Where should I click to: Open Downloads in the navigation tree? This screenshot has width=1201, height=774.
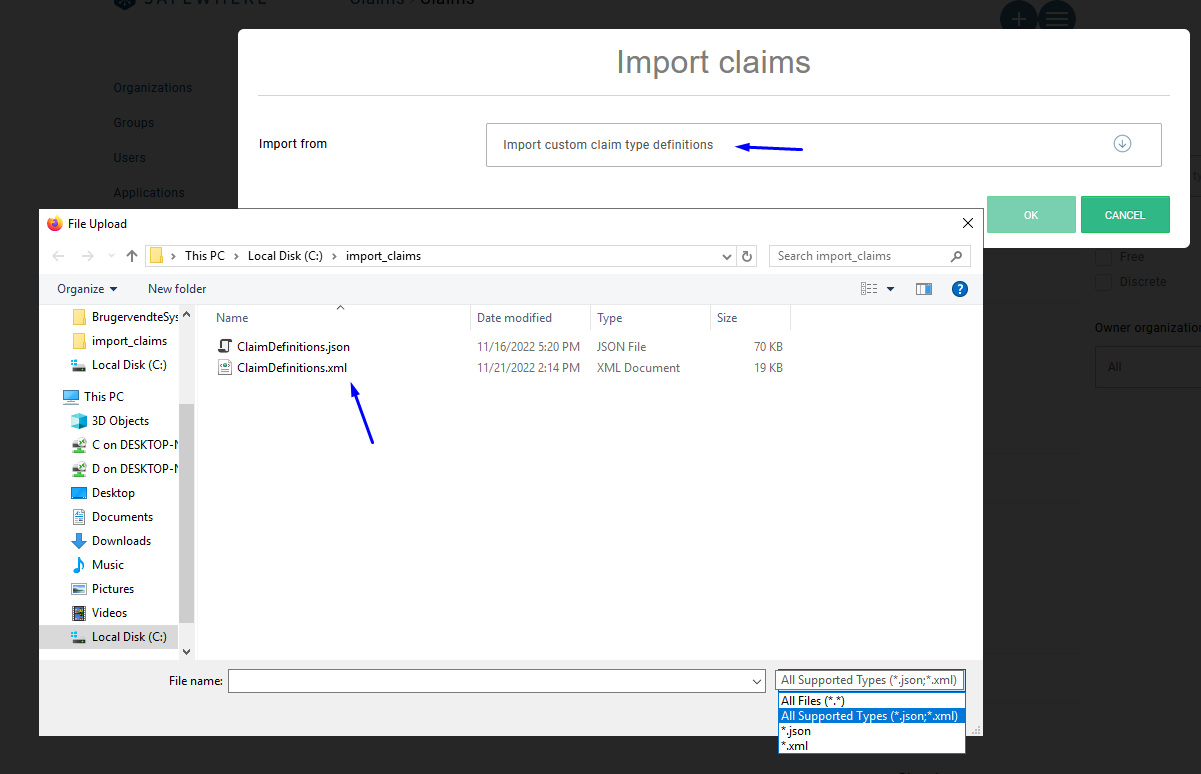(x=121, y=541)
